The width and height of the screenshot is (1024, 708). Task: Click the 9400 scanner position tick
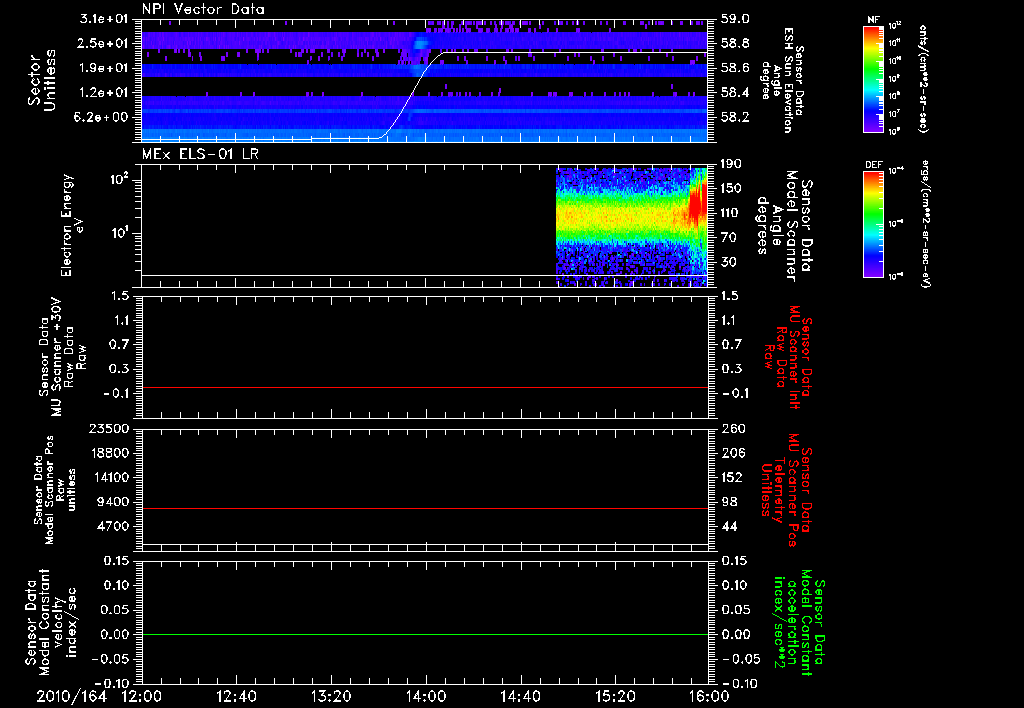click(112, 502)
